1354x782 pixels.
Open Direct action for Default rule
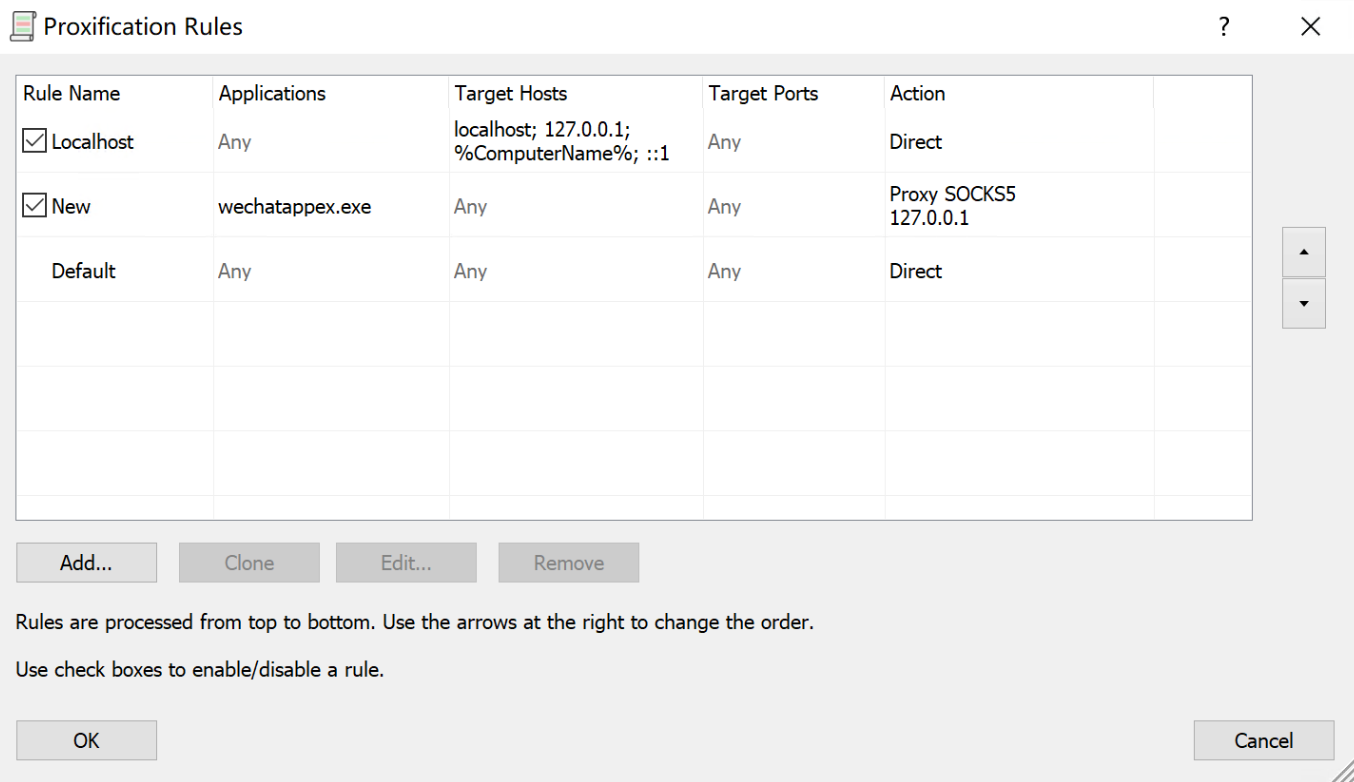coord(915,271)
